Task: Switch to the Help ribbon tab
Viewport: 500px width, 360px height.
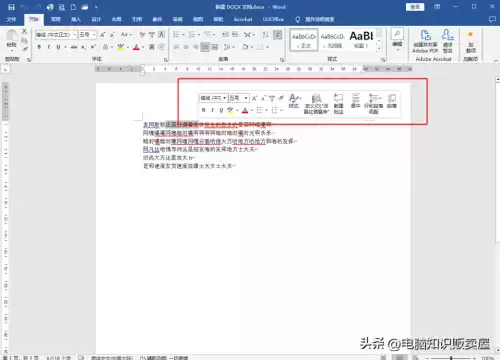Action: (218, 19)
